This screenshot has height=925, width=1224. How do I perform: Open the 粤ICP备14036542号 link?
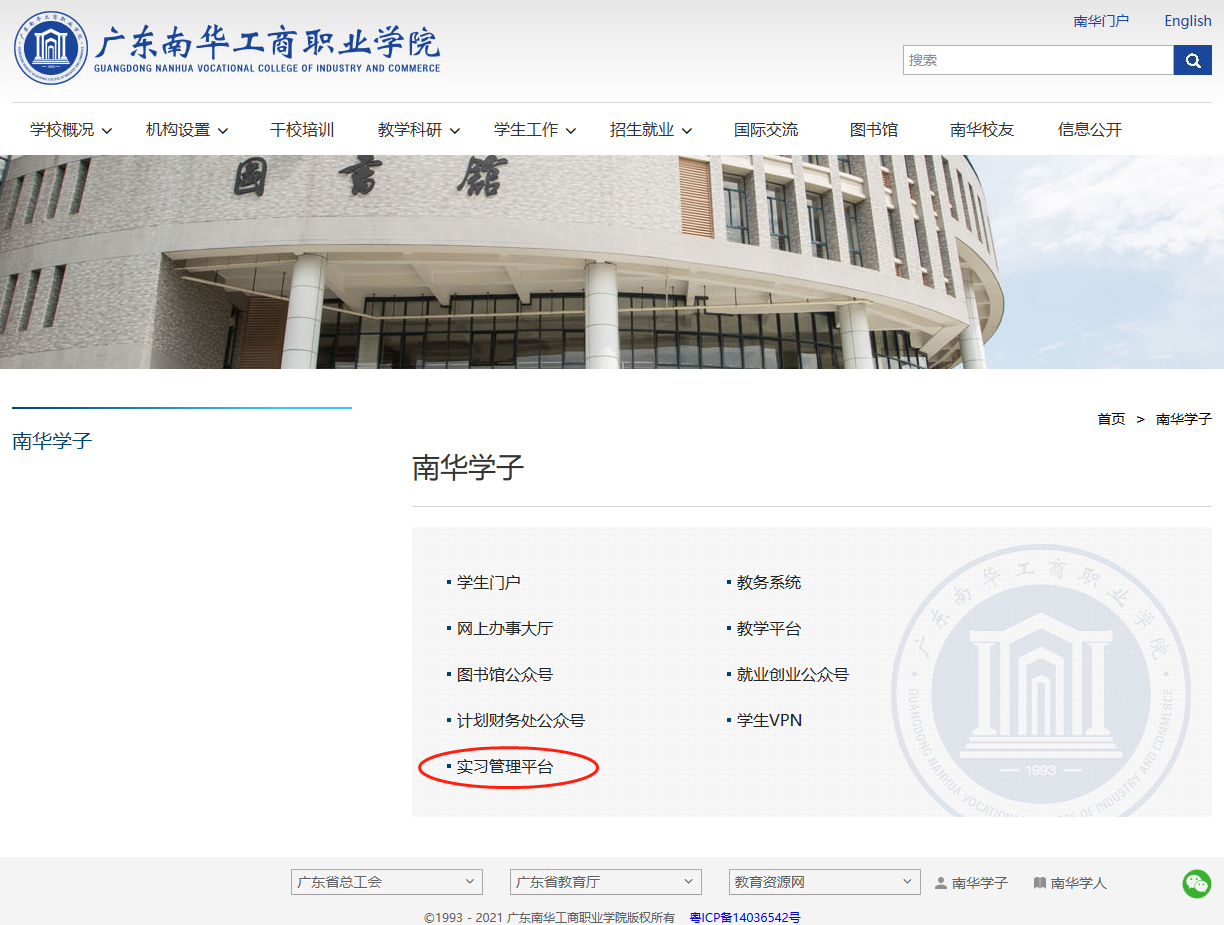(744, 917)
